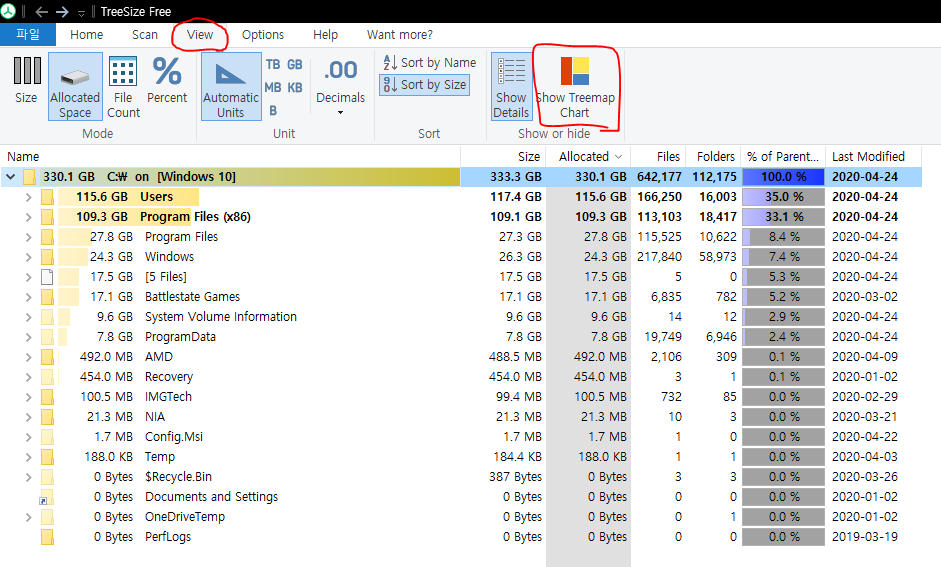This screenshot has width=941, height=567.
Task: Click the Folders column header
Action: tap(714, 157)
